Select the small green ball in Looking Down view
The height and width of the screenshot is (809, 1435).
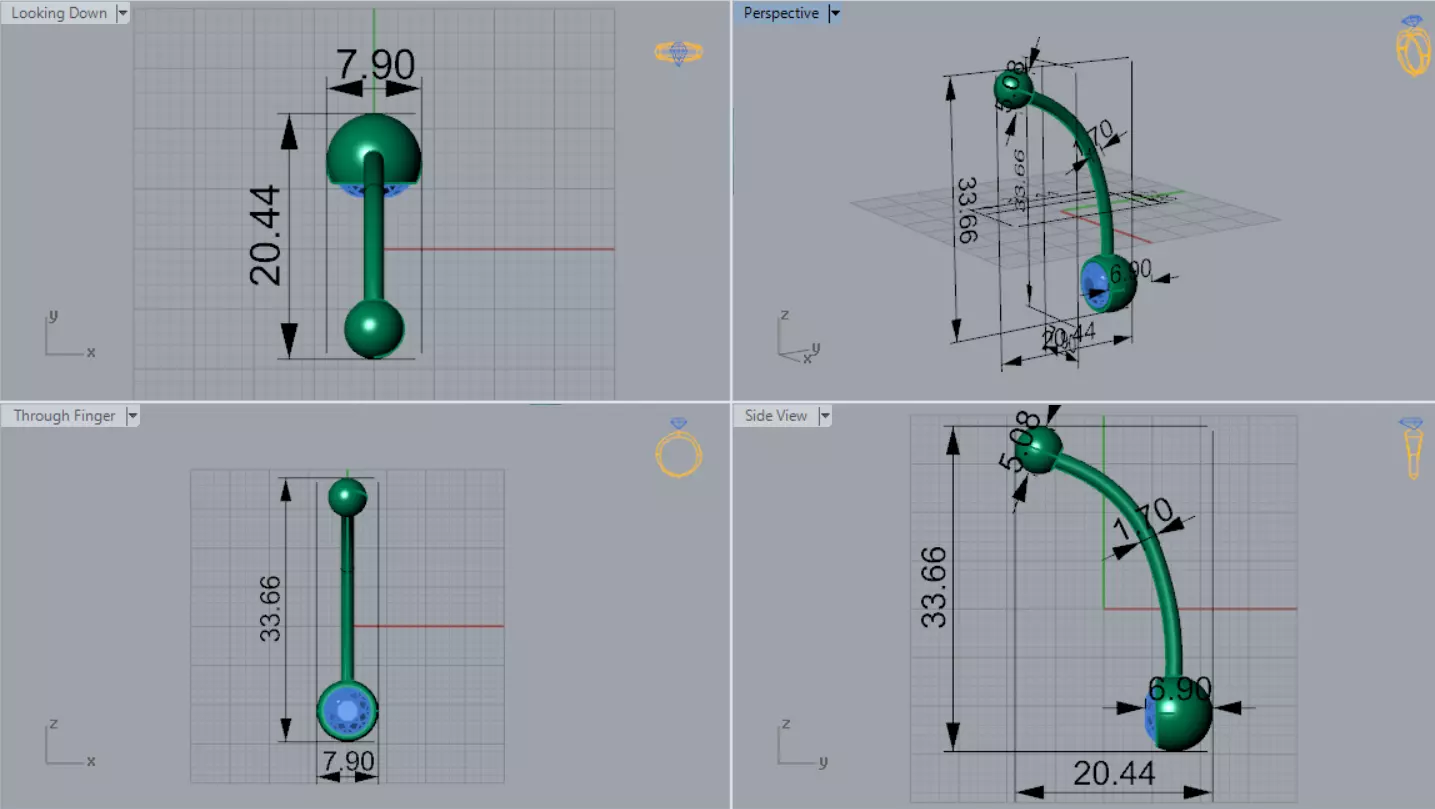(x=374, y=327)
